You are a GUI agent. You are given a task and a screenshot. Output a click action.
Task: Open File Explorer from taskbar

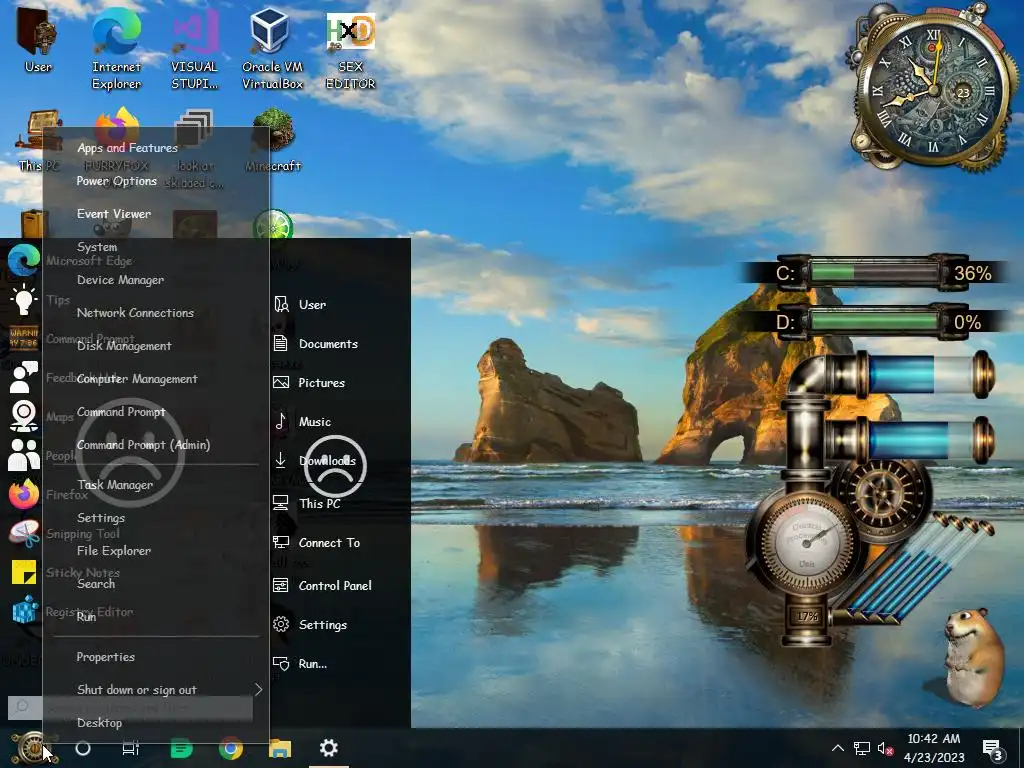[x=280, y=748]
